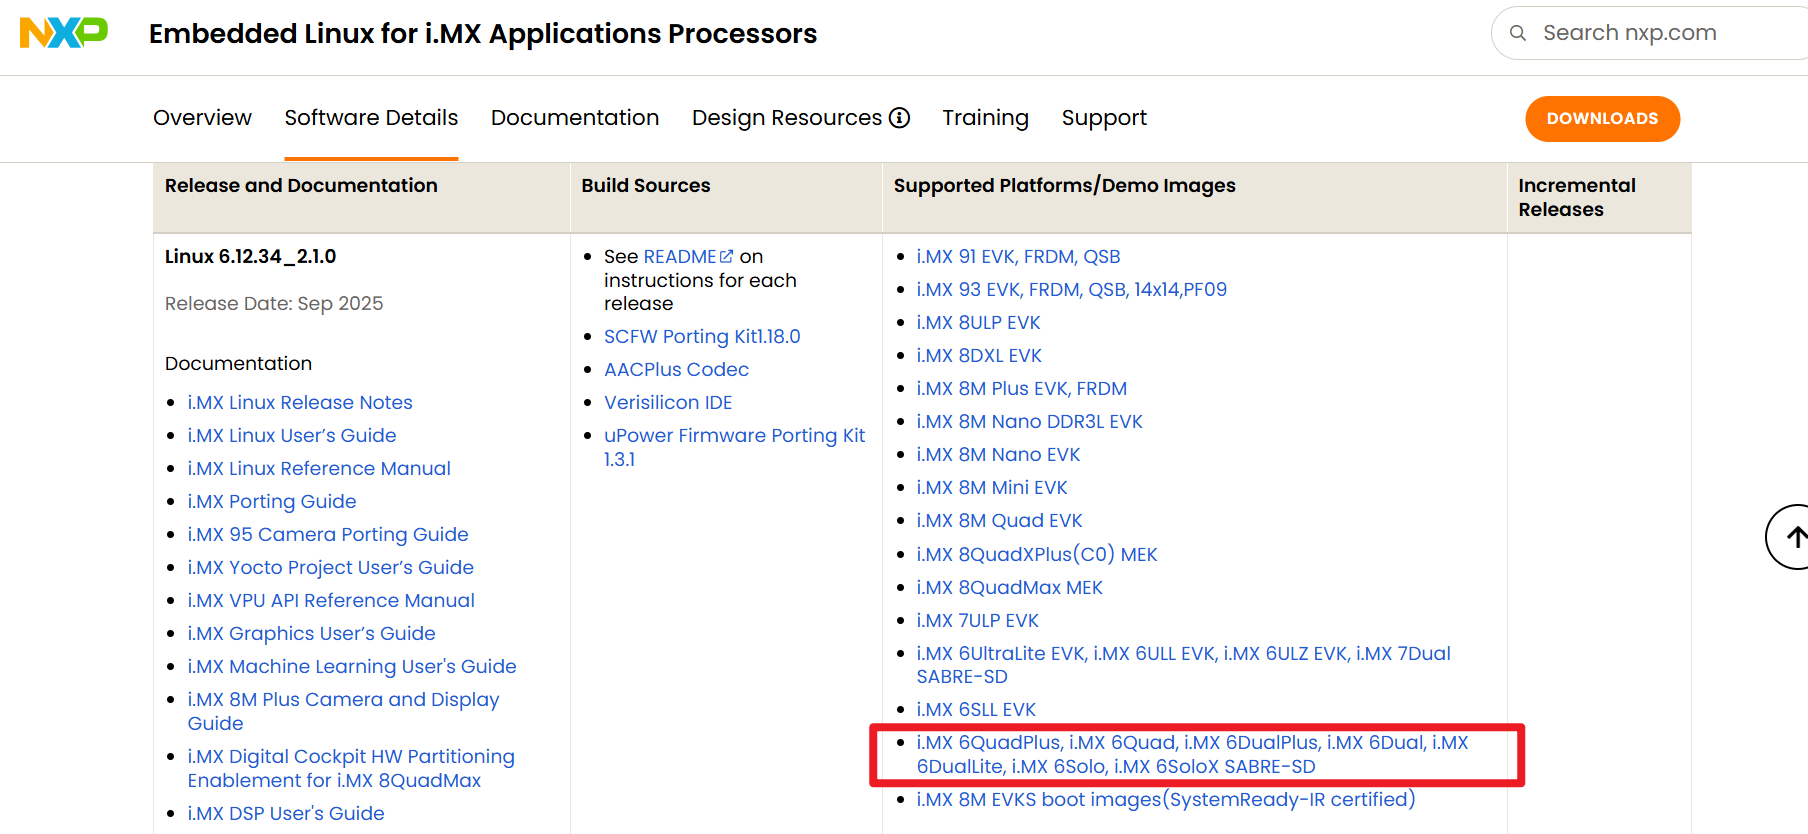Open i.MX 91 EVK, FRDM, QSB link

(x=1018, y=256)
